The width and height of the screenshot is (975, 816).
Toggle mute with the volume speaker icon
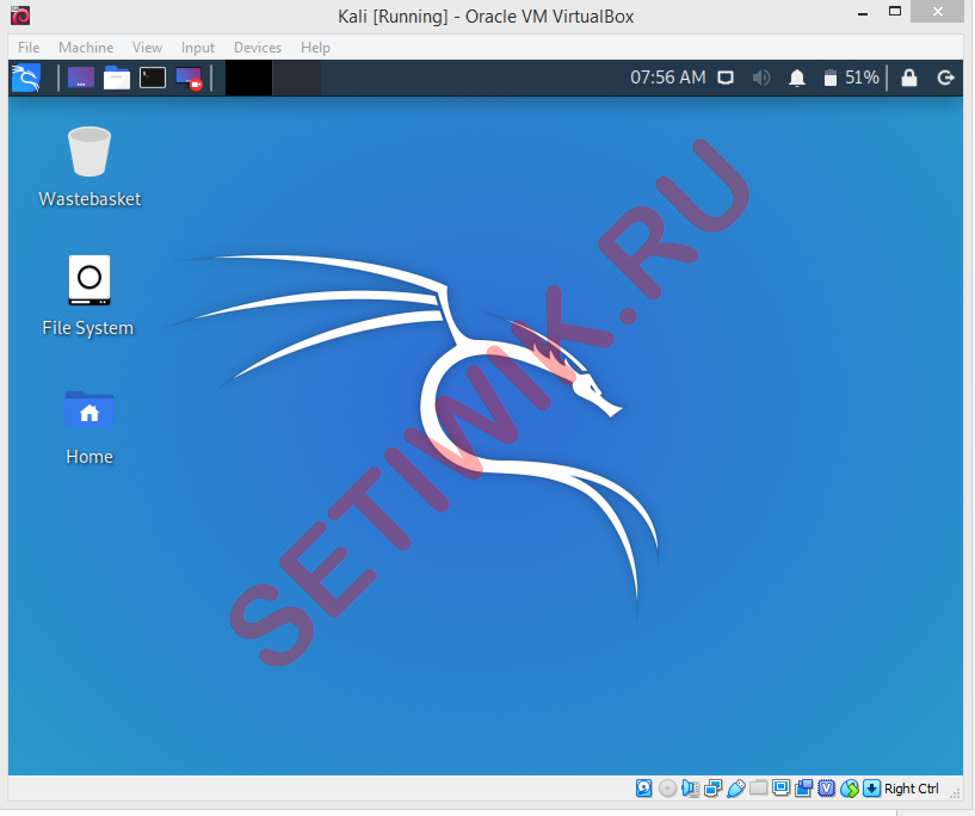pos(762,78)
